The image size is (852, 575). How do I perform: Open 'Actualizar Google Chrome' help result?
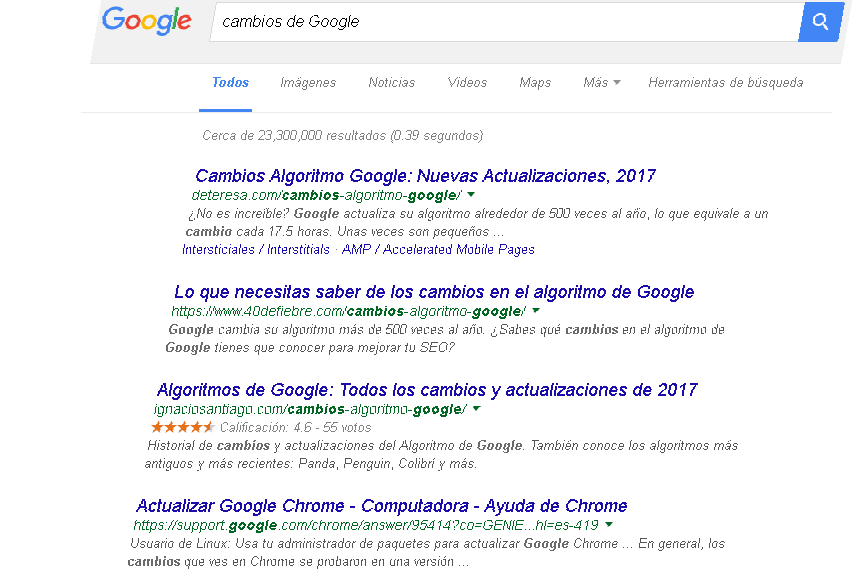coord(381,506)
